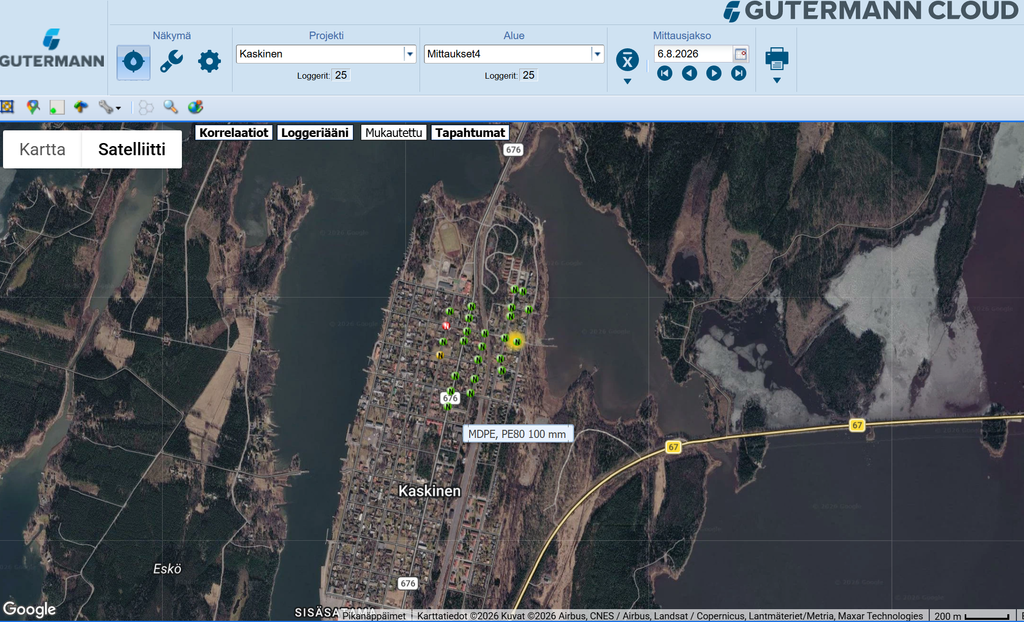Select the Satelliitti map type
The width and height of the screenshot is (1024, 622).
click(132, 149)
